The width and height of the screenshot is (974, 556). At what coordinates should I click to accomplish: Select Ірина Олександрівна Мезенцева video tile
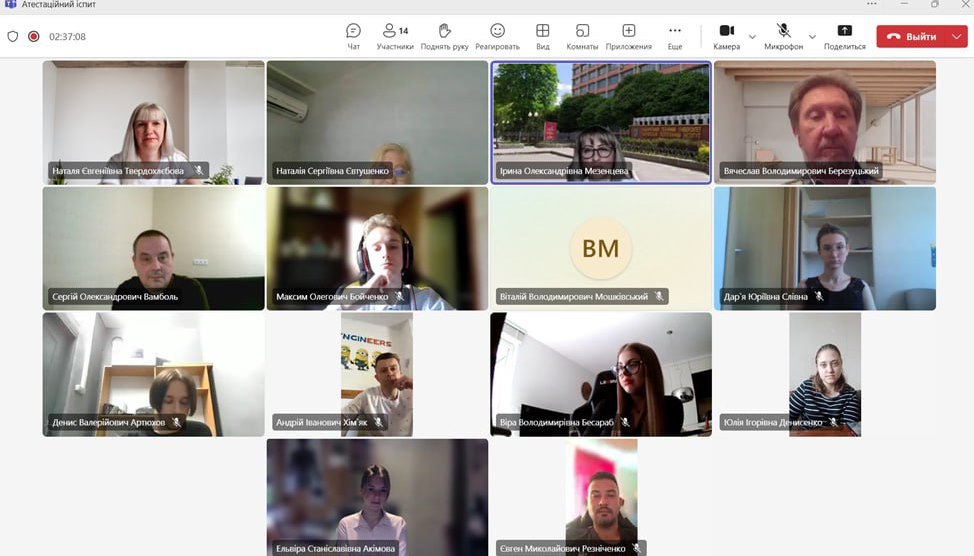coord(601,122)
